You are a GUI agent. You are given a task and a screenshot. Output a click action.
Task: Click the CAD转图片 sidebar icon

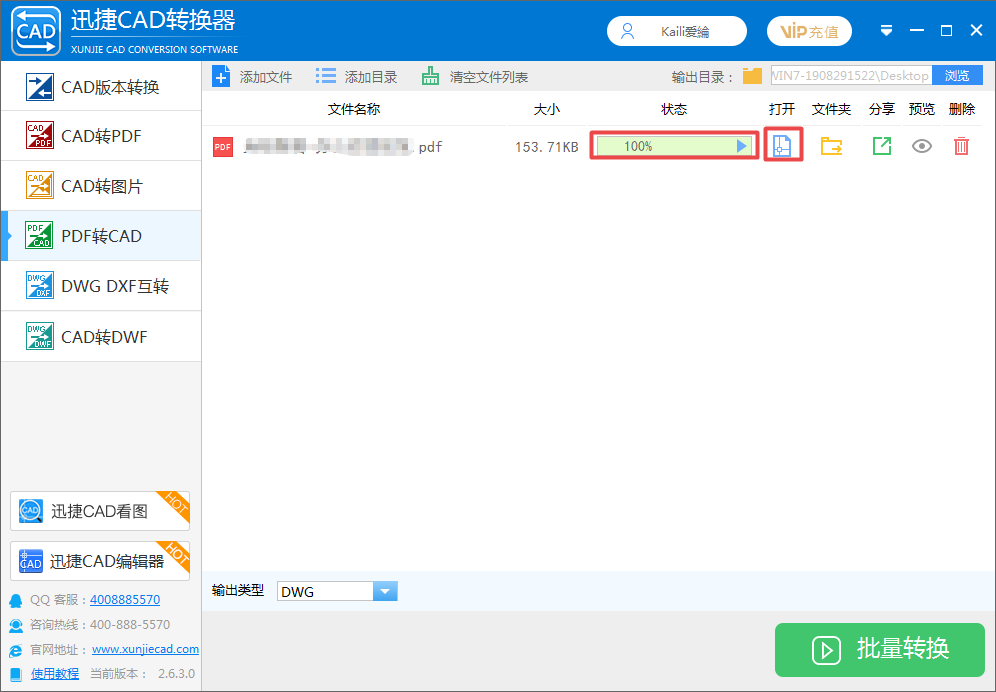coord(39,185)
